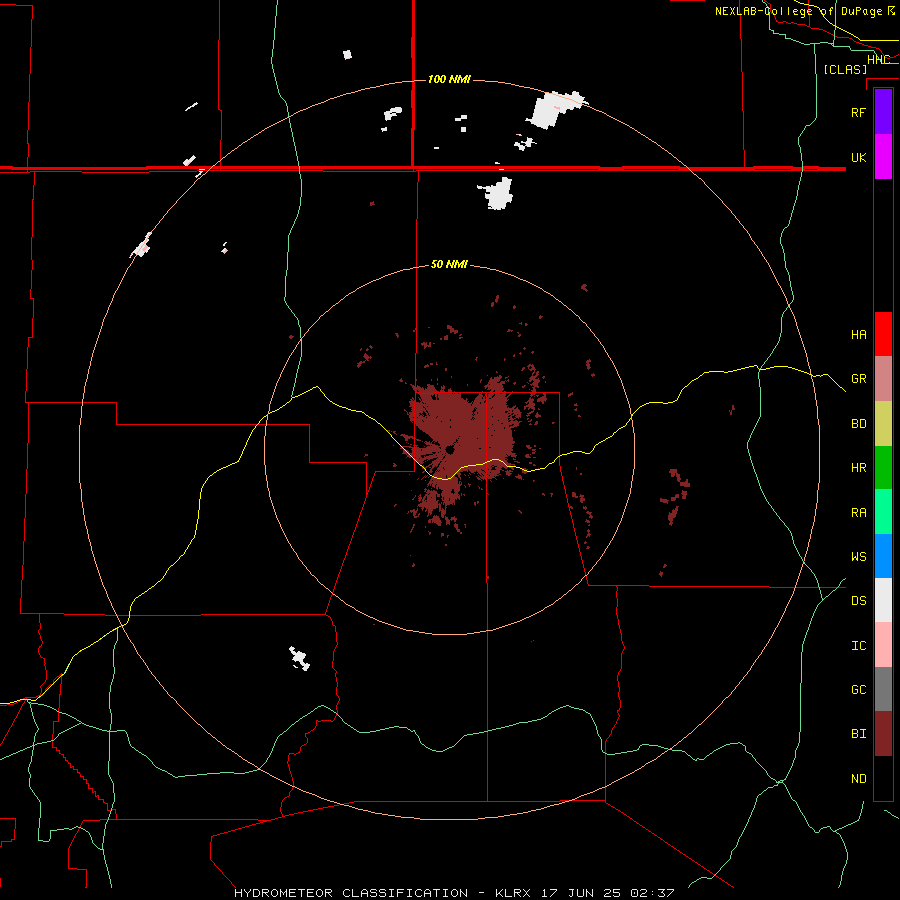Image resolution: width=900 pixels, height=900 pixels.
Task: Select the blue WS legend swatch
Action: click(883, 556)
